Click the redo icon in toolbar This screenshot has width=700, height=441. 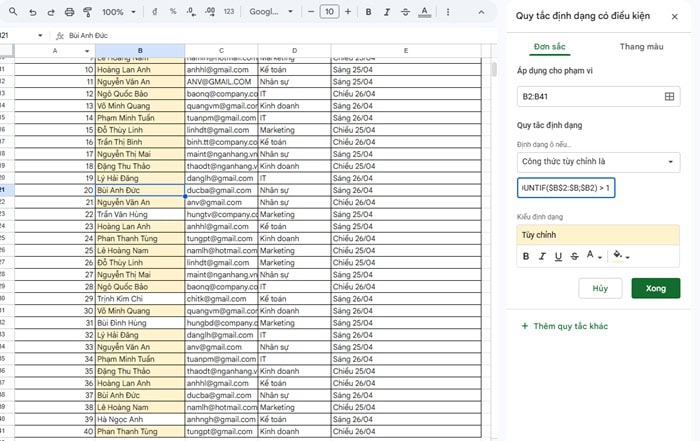tap(51, 12)
